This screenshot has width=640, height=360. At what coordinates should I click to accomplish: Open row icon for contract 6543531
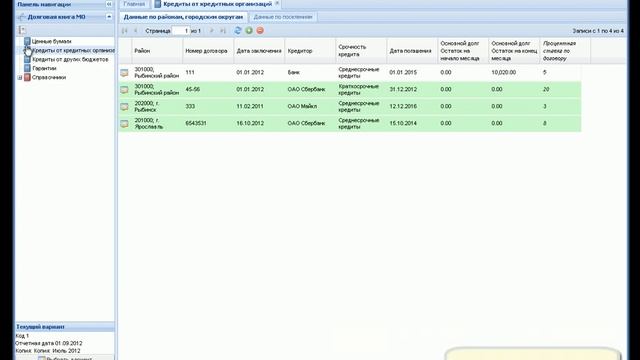[x=124, y=123]
